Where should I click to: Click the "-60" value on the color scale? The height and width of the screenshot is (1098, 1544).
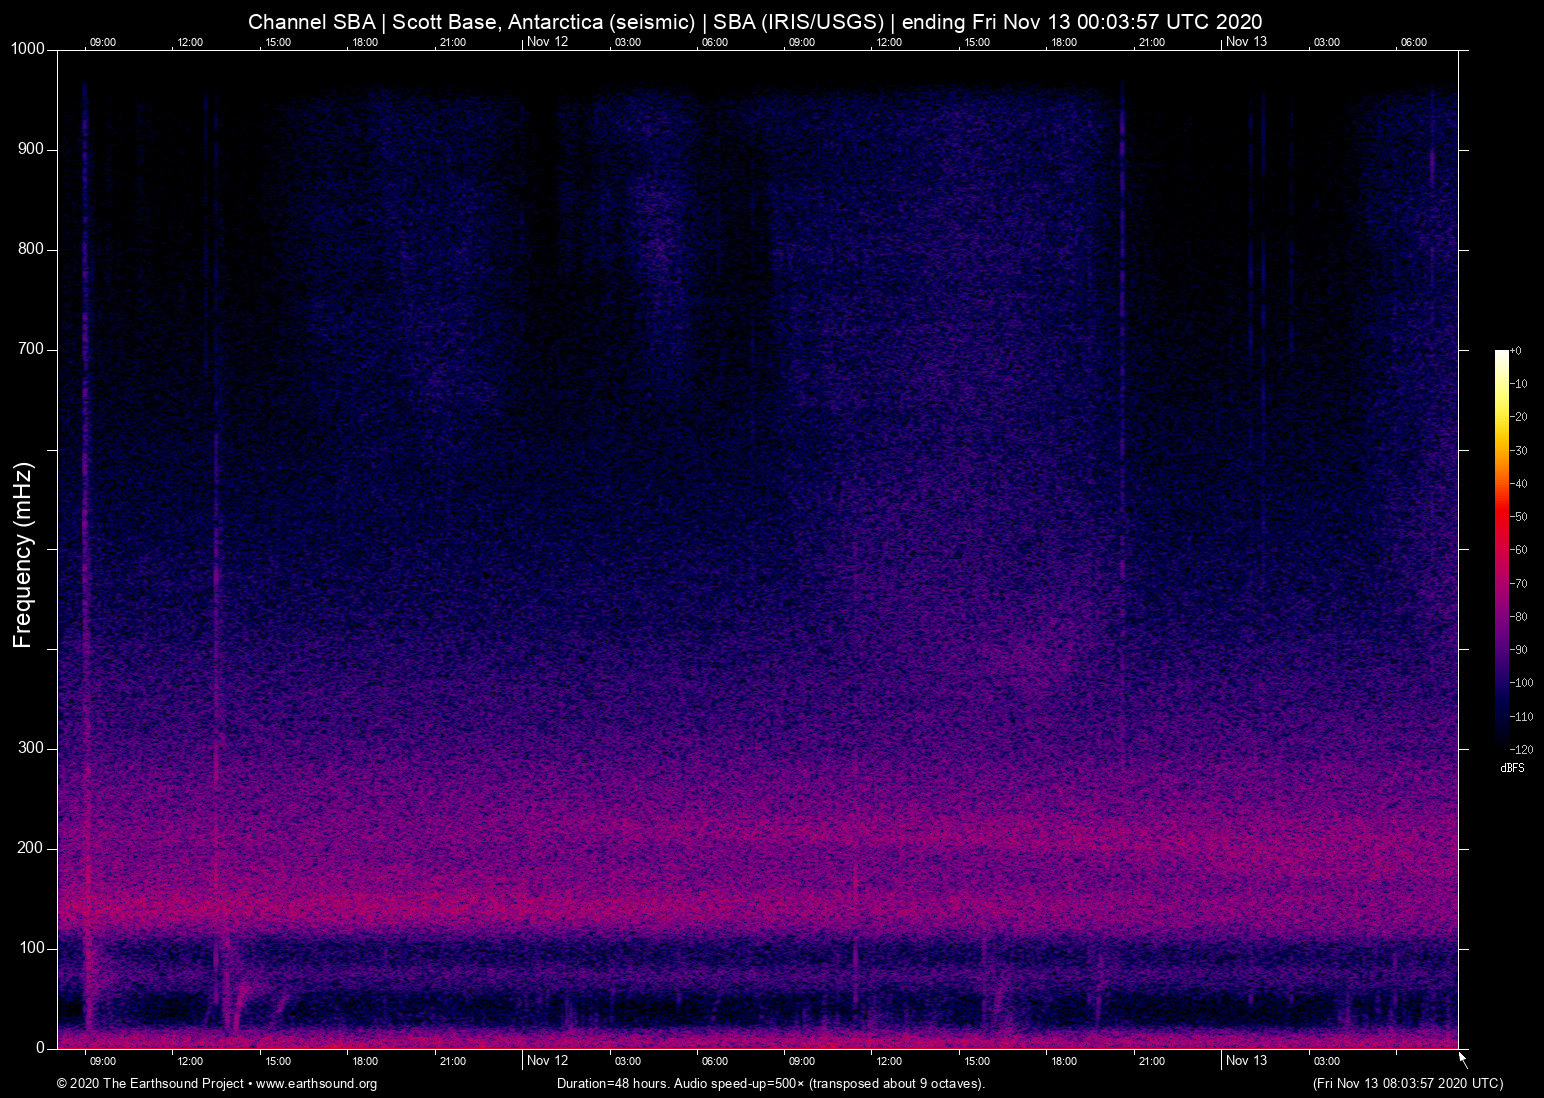click(1519, 550)
